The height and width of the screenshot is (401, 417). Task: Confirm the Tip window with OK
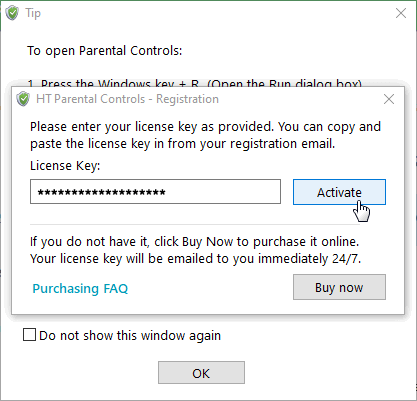[x=201, y=373]
